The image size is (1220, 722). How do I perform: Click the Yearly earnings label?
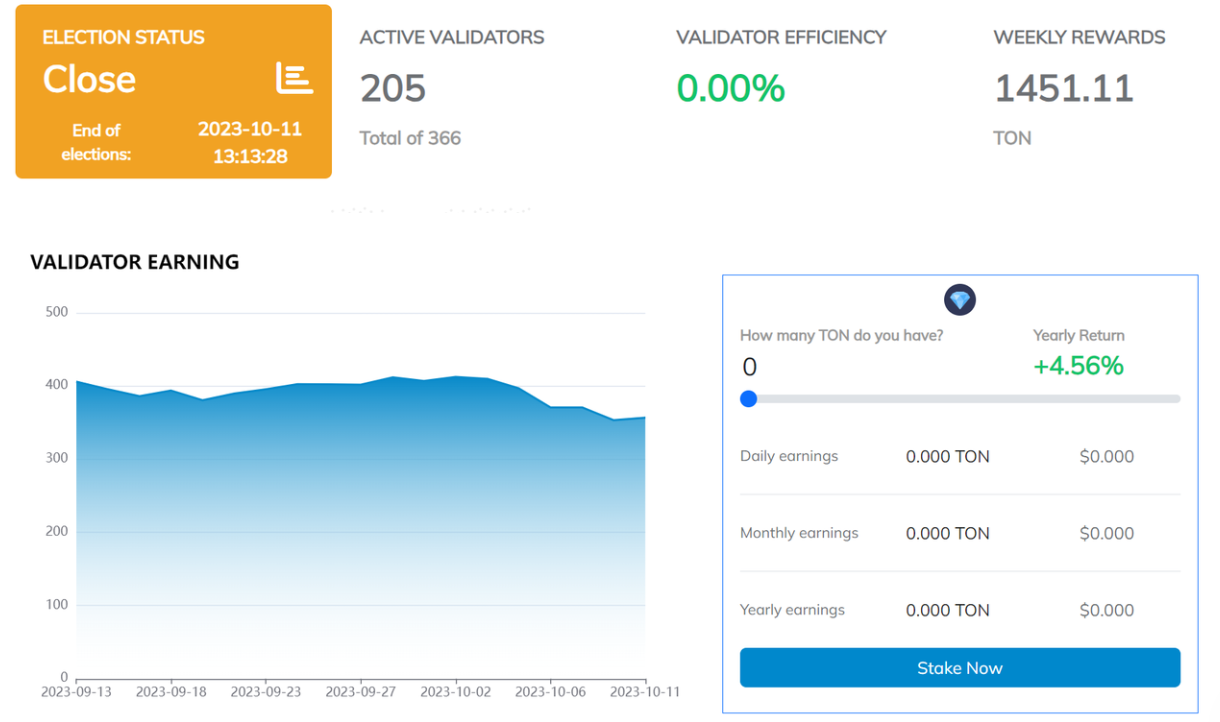(792, 610)
